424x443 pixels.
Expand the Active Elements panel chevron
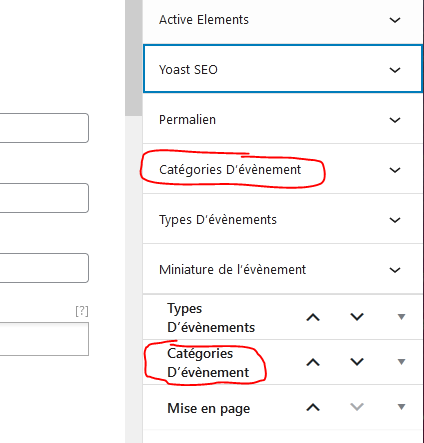coord(395,20)
